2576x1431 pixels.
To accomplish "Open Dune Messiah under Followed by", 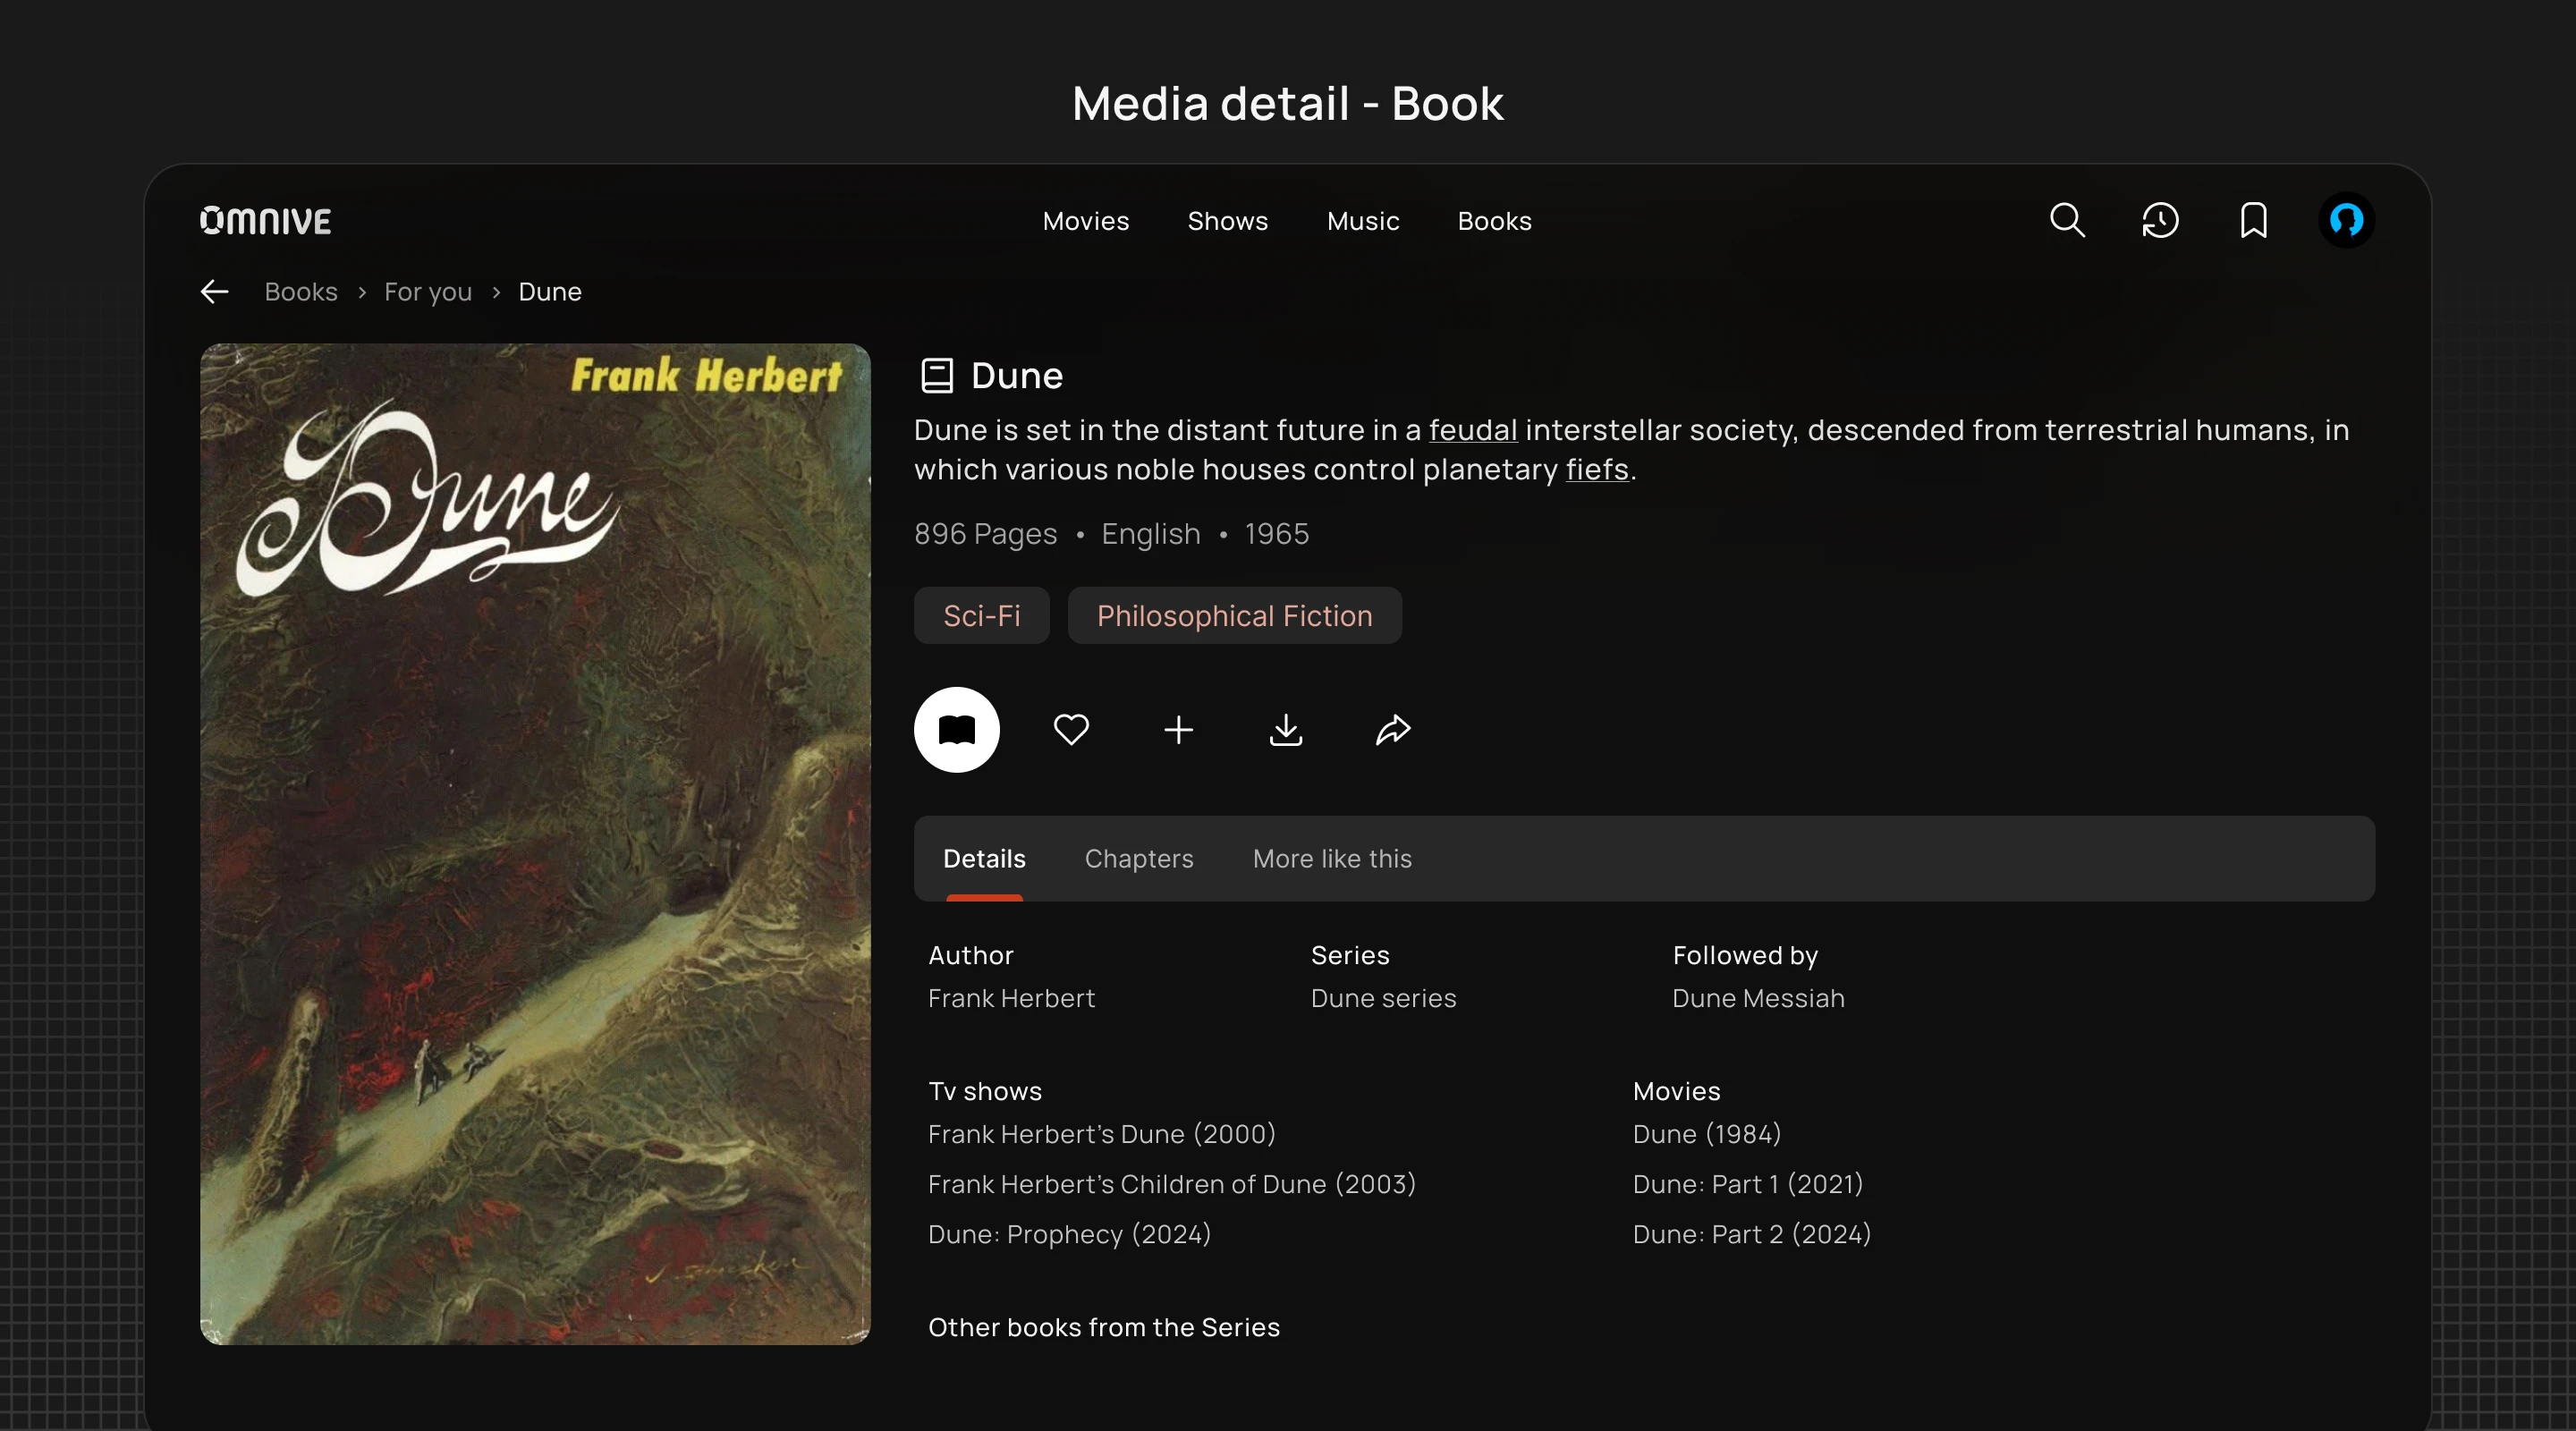I will pos(1758,999).
